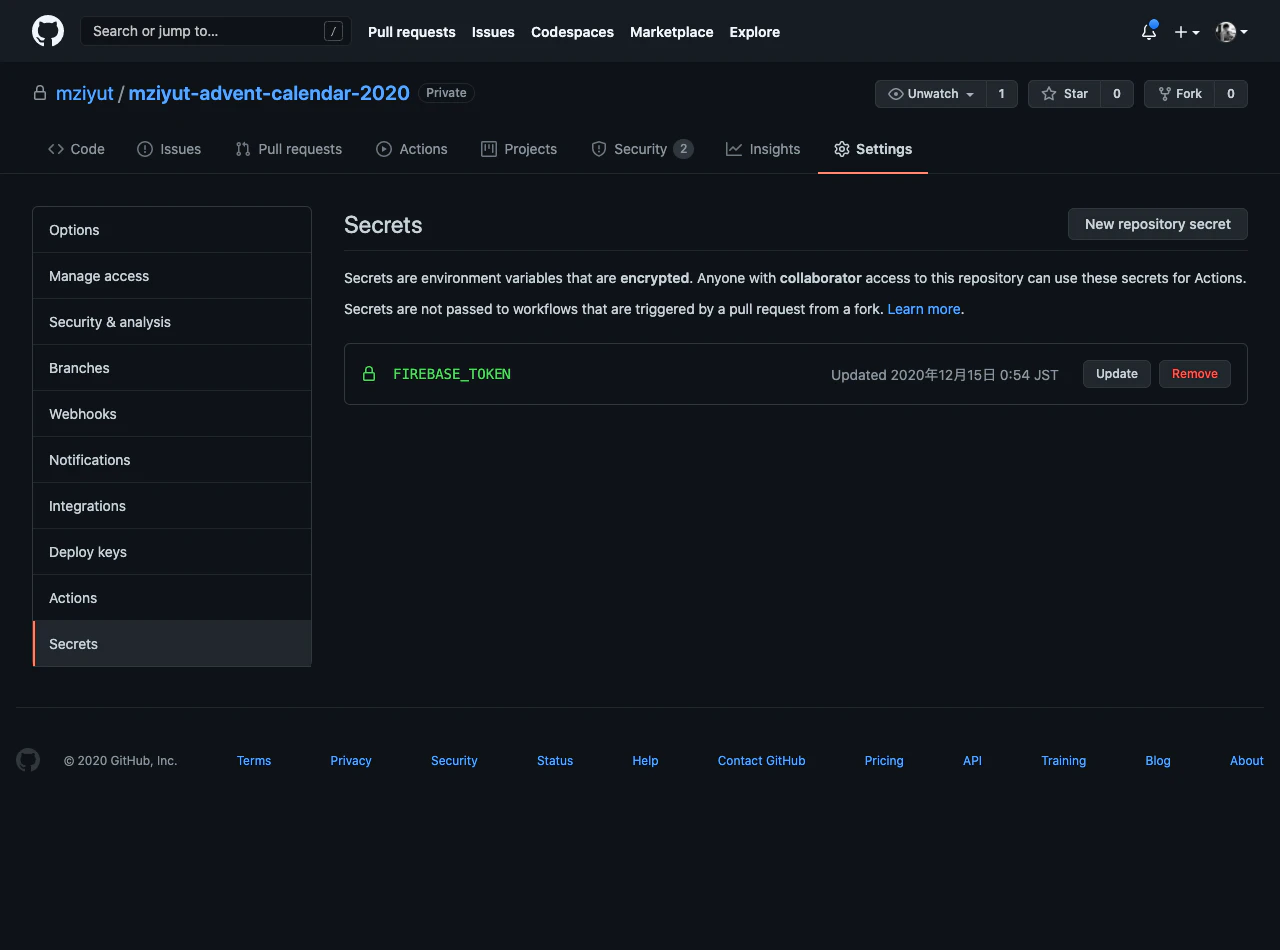The height and width of the screenshot is (950, 1280).
Task: Open the profile avatar dropdown
Action: click(1230, 31)
